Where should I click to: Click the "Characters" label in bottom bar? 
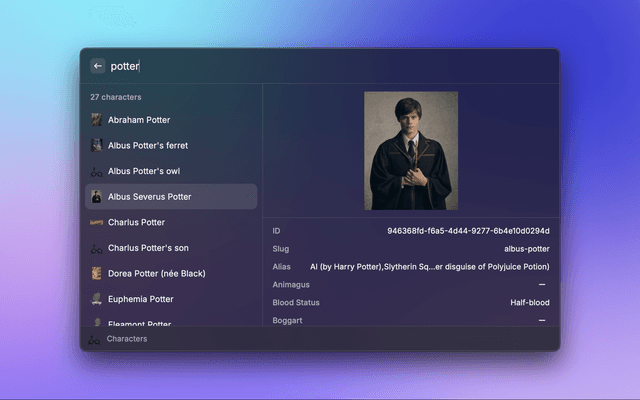click(127, 339)
